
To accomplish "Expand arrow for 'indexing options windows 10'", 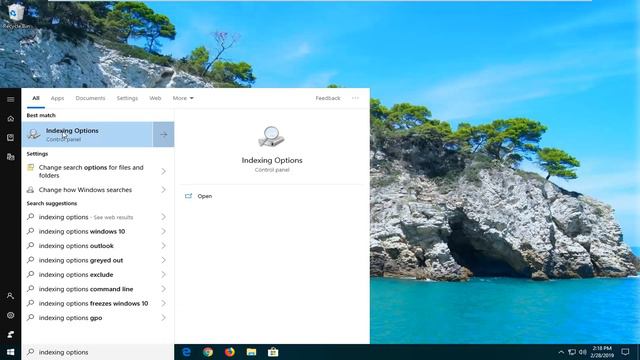I will [x=163, y=231].
